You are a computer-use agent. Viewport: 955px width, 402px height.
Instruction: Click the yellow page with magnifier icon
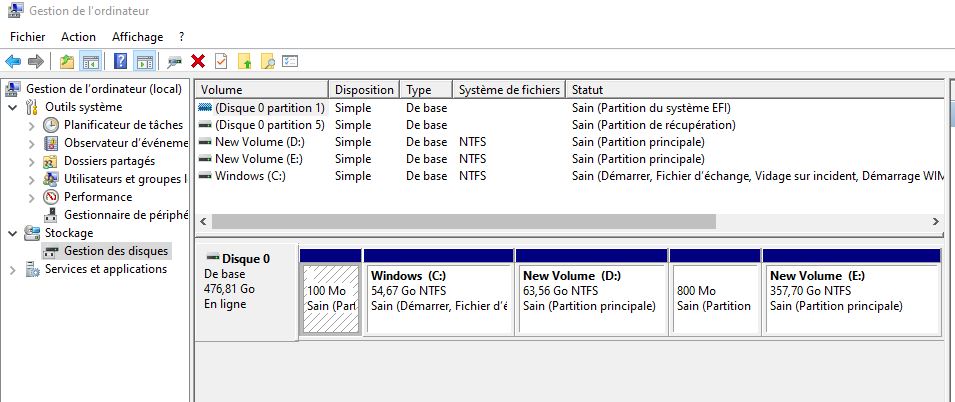[x=267, y=62]
